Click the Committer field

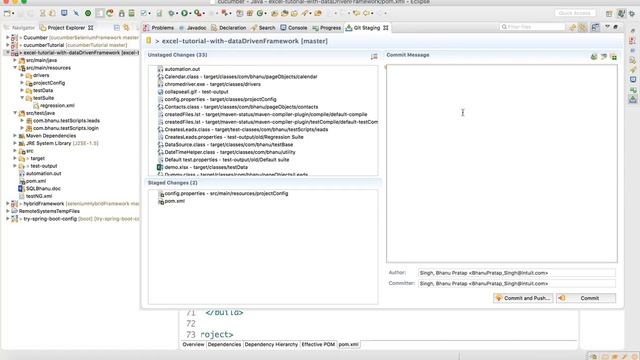516,283
